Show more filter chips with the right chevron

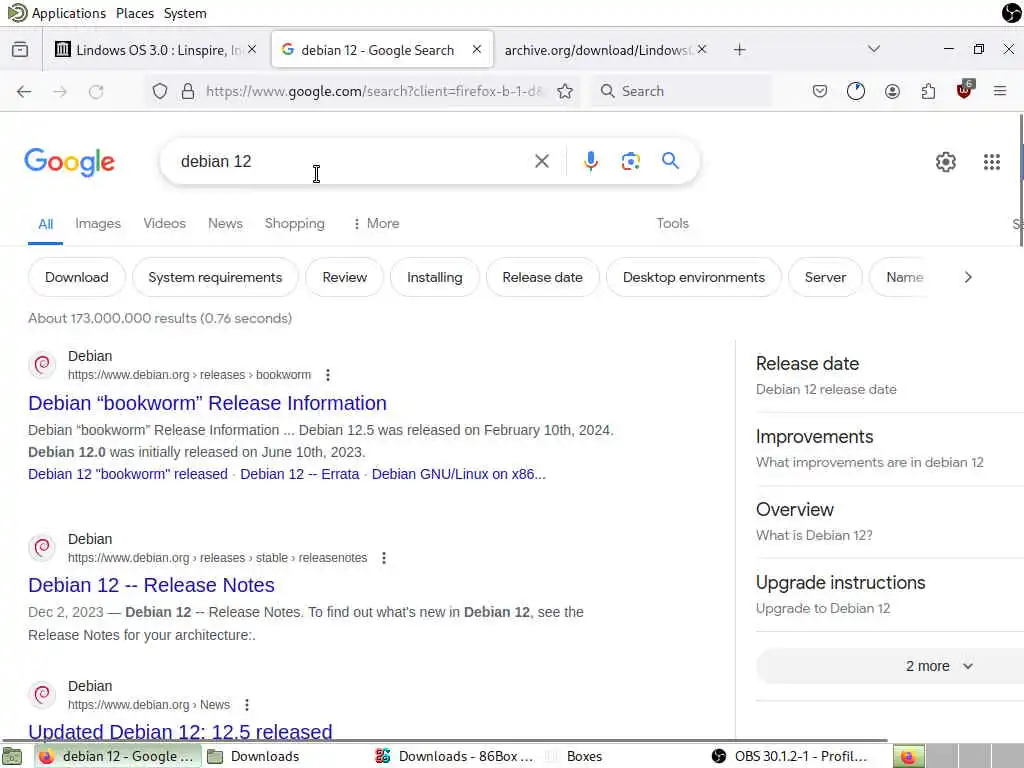[x=968, y=277]
